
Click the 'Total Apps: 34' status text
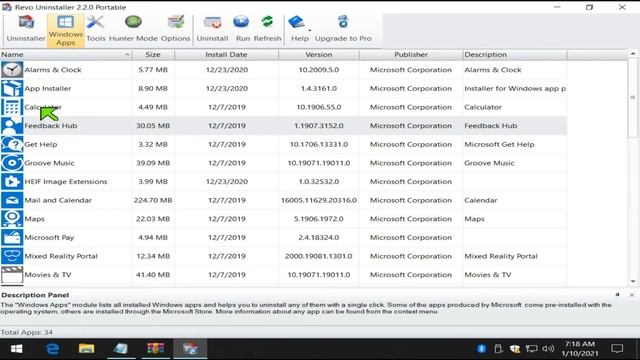27,332
